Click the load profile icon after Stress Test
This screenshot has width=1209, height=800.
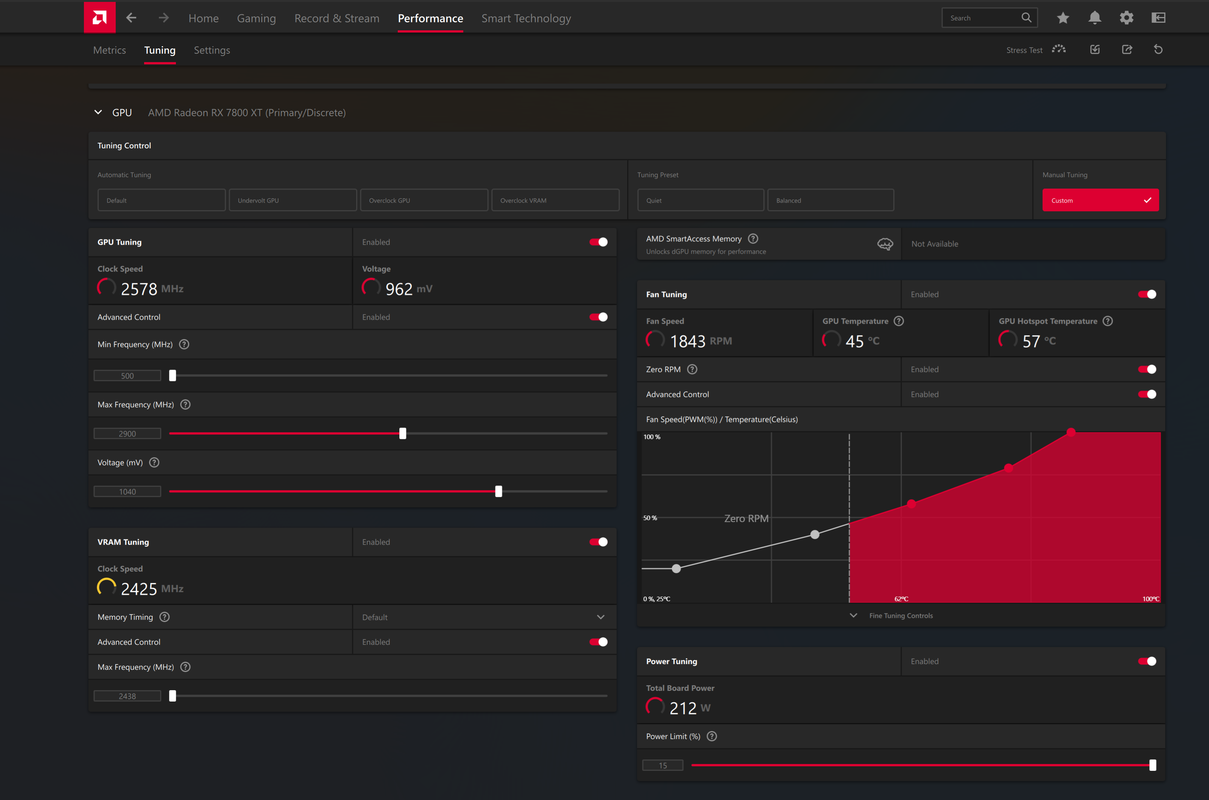coord(1095,49)
